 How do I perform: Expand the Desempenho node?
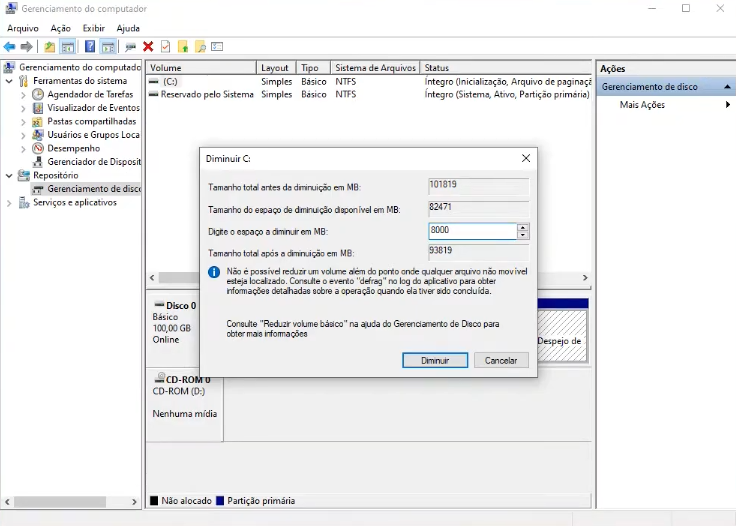click(23, 149)
